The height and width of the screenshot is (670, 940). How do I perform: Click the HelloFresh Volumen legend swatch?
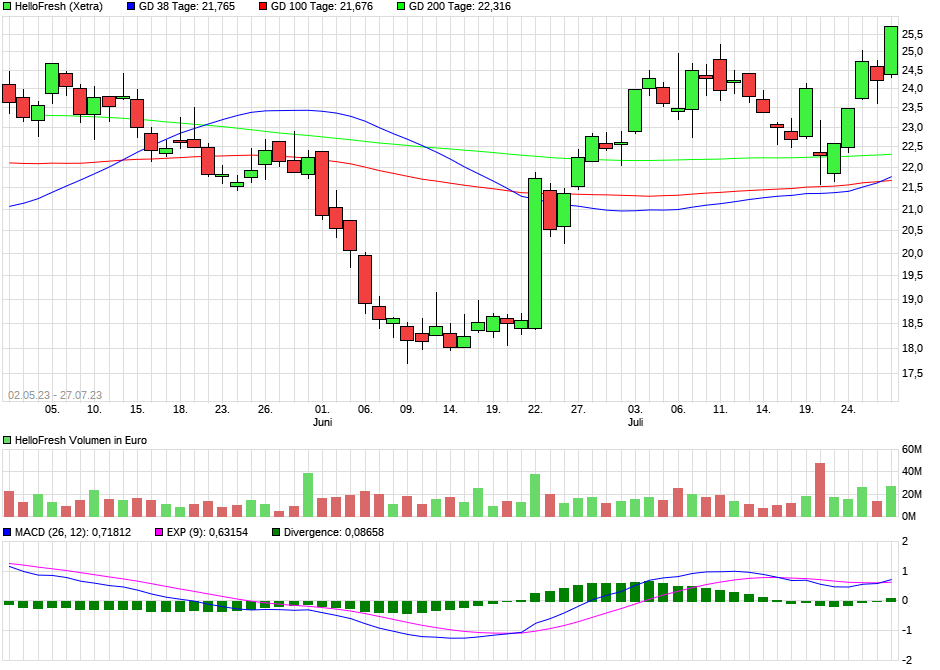pos(7,440)
